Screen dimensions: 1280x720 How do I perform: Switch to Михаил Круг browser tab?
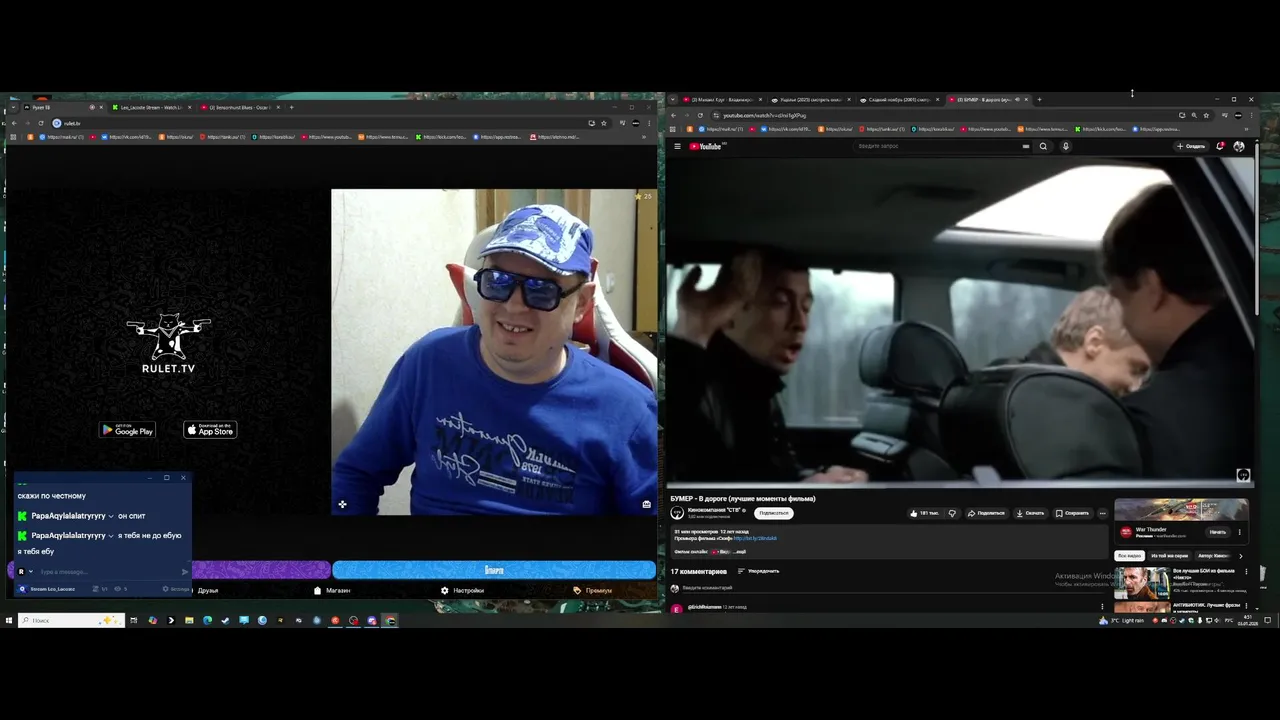point(720,100)
